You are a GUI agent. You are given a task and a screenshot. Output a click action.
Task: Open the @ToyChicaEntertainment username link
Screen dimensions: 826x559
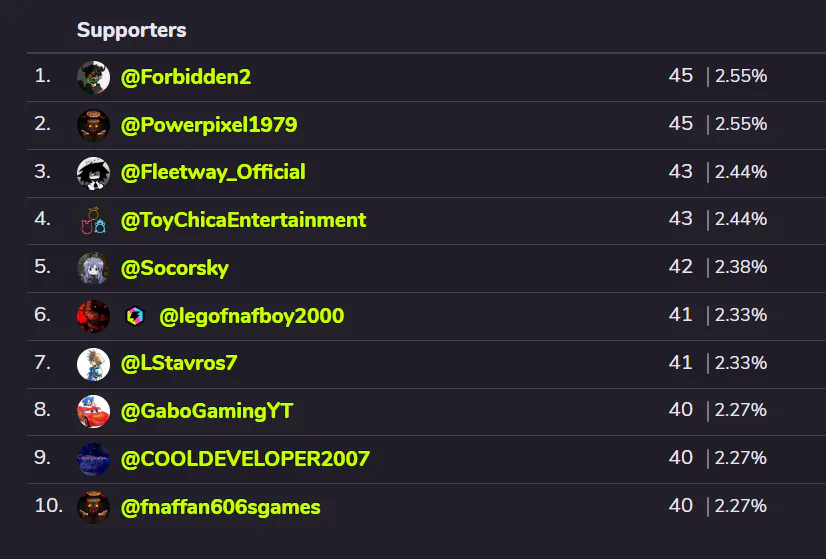243,220
